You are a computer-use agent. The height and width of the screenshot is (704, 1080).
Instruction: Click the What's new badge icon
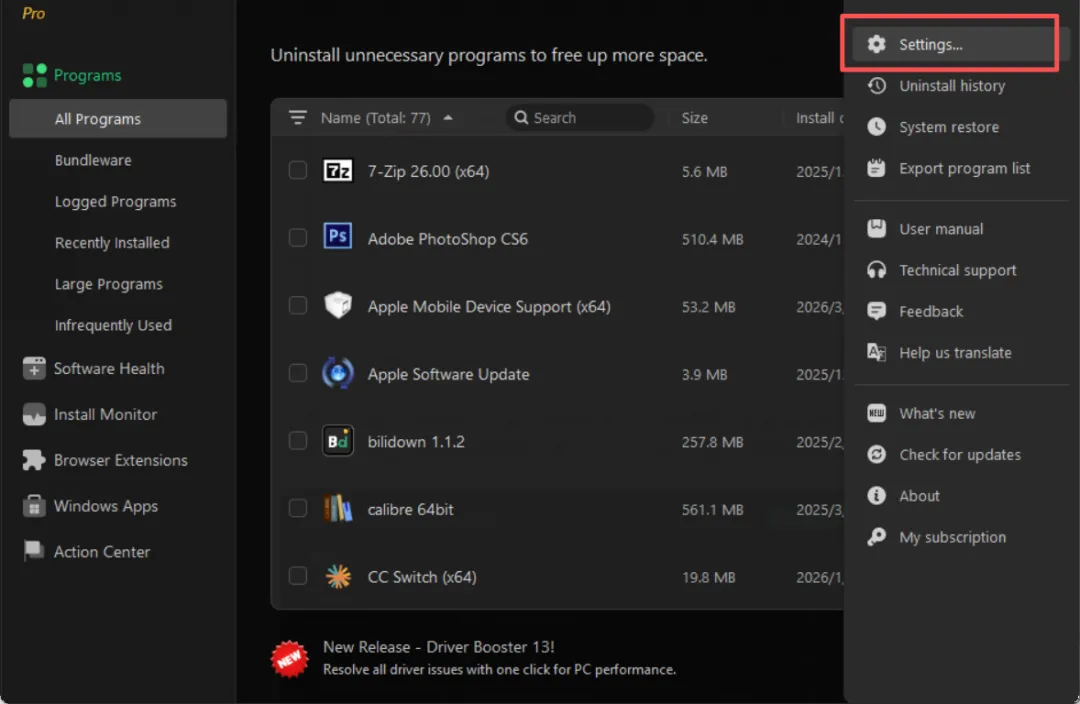click(x=876, y=413)
